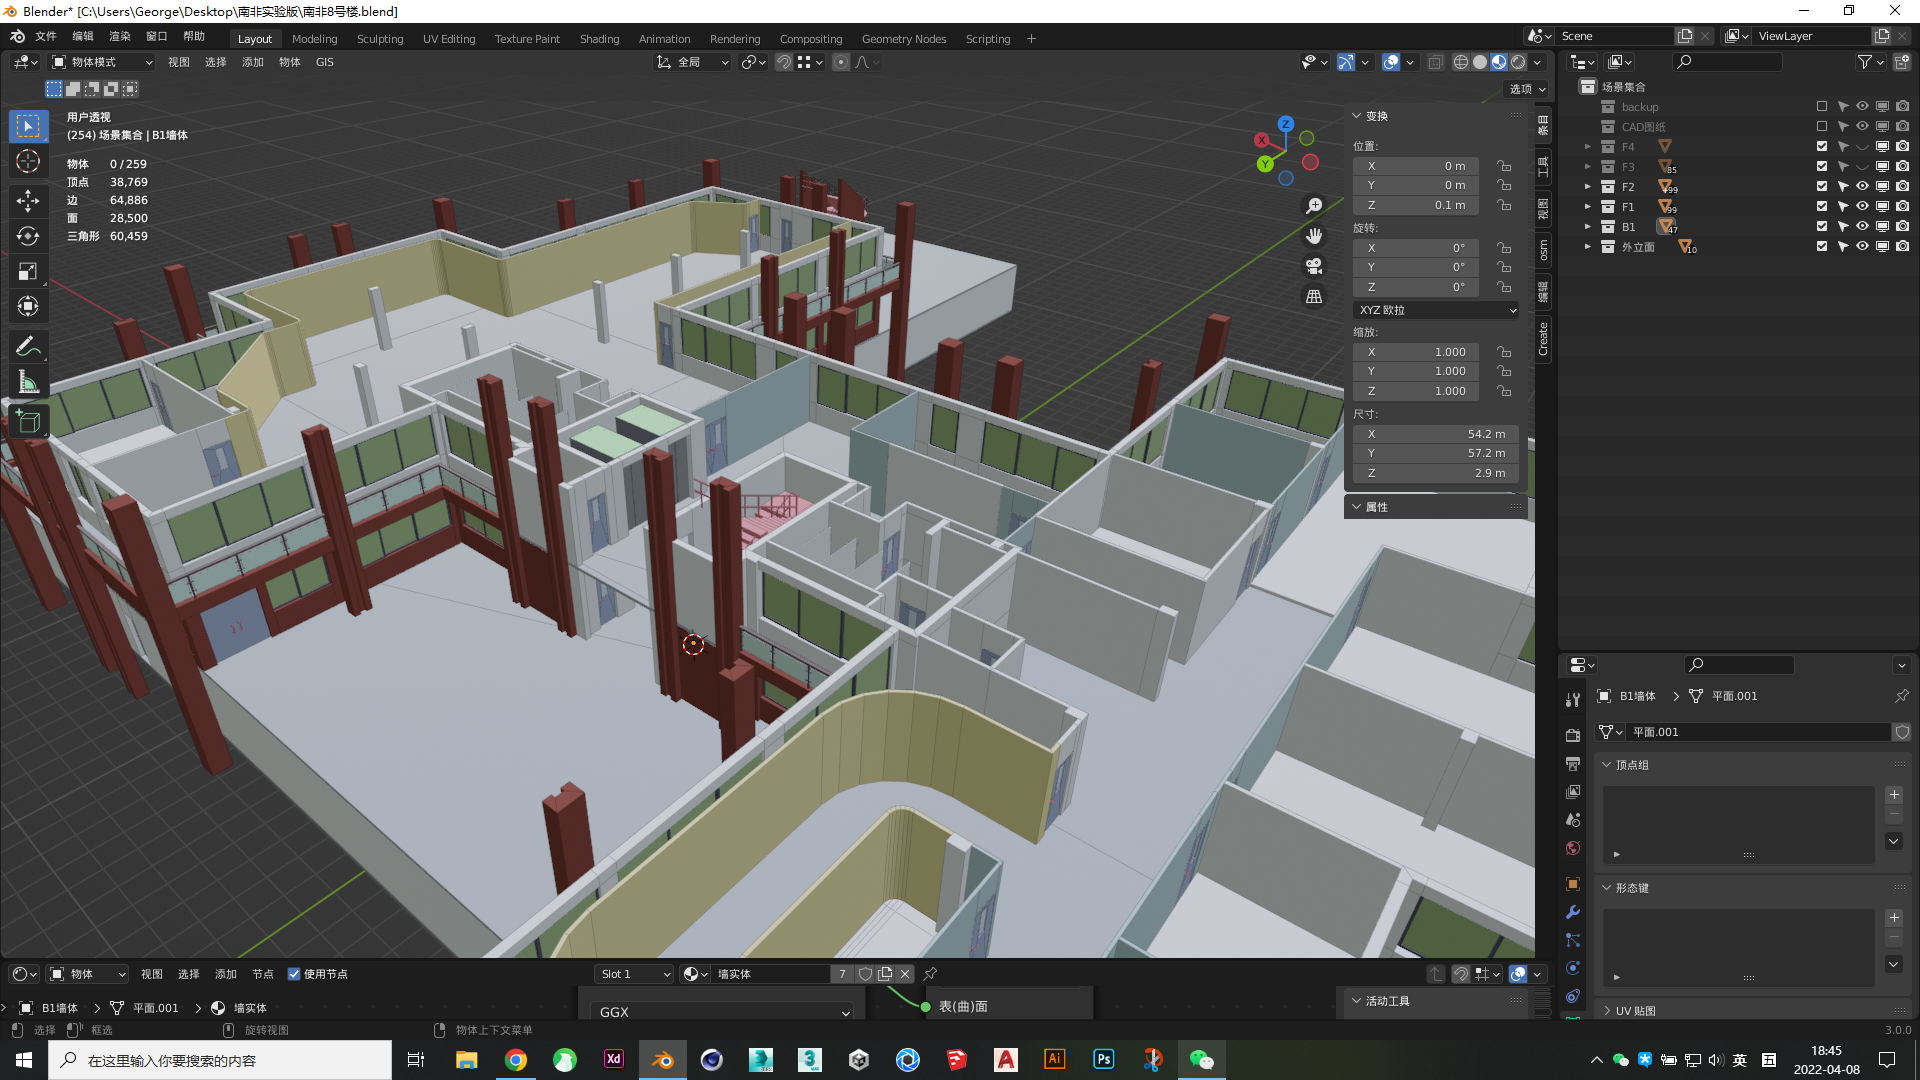Expand the 属性 attributes section
This screenshot has height=1080, width=1920.
1379,506
